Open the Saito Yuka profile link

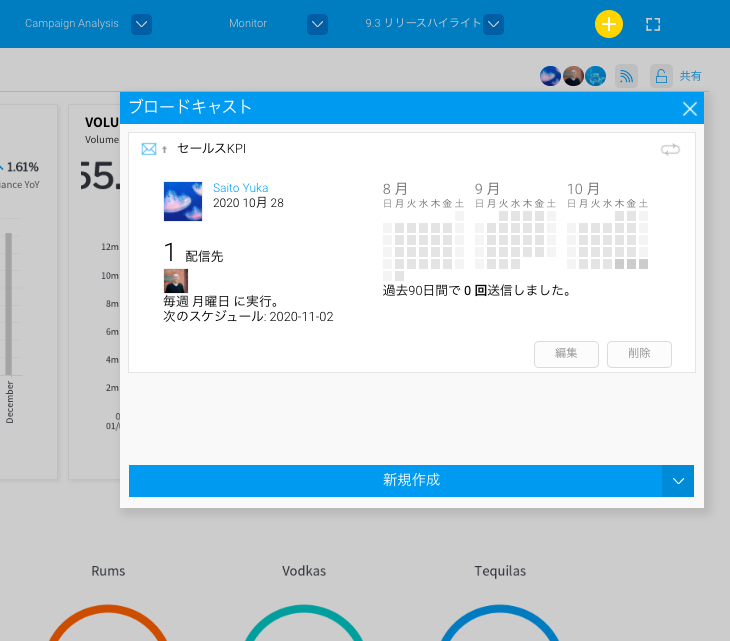[x=240, y=188]
